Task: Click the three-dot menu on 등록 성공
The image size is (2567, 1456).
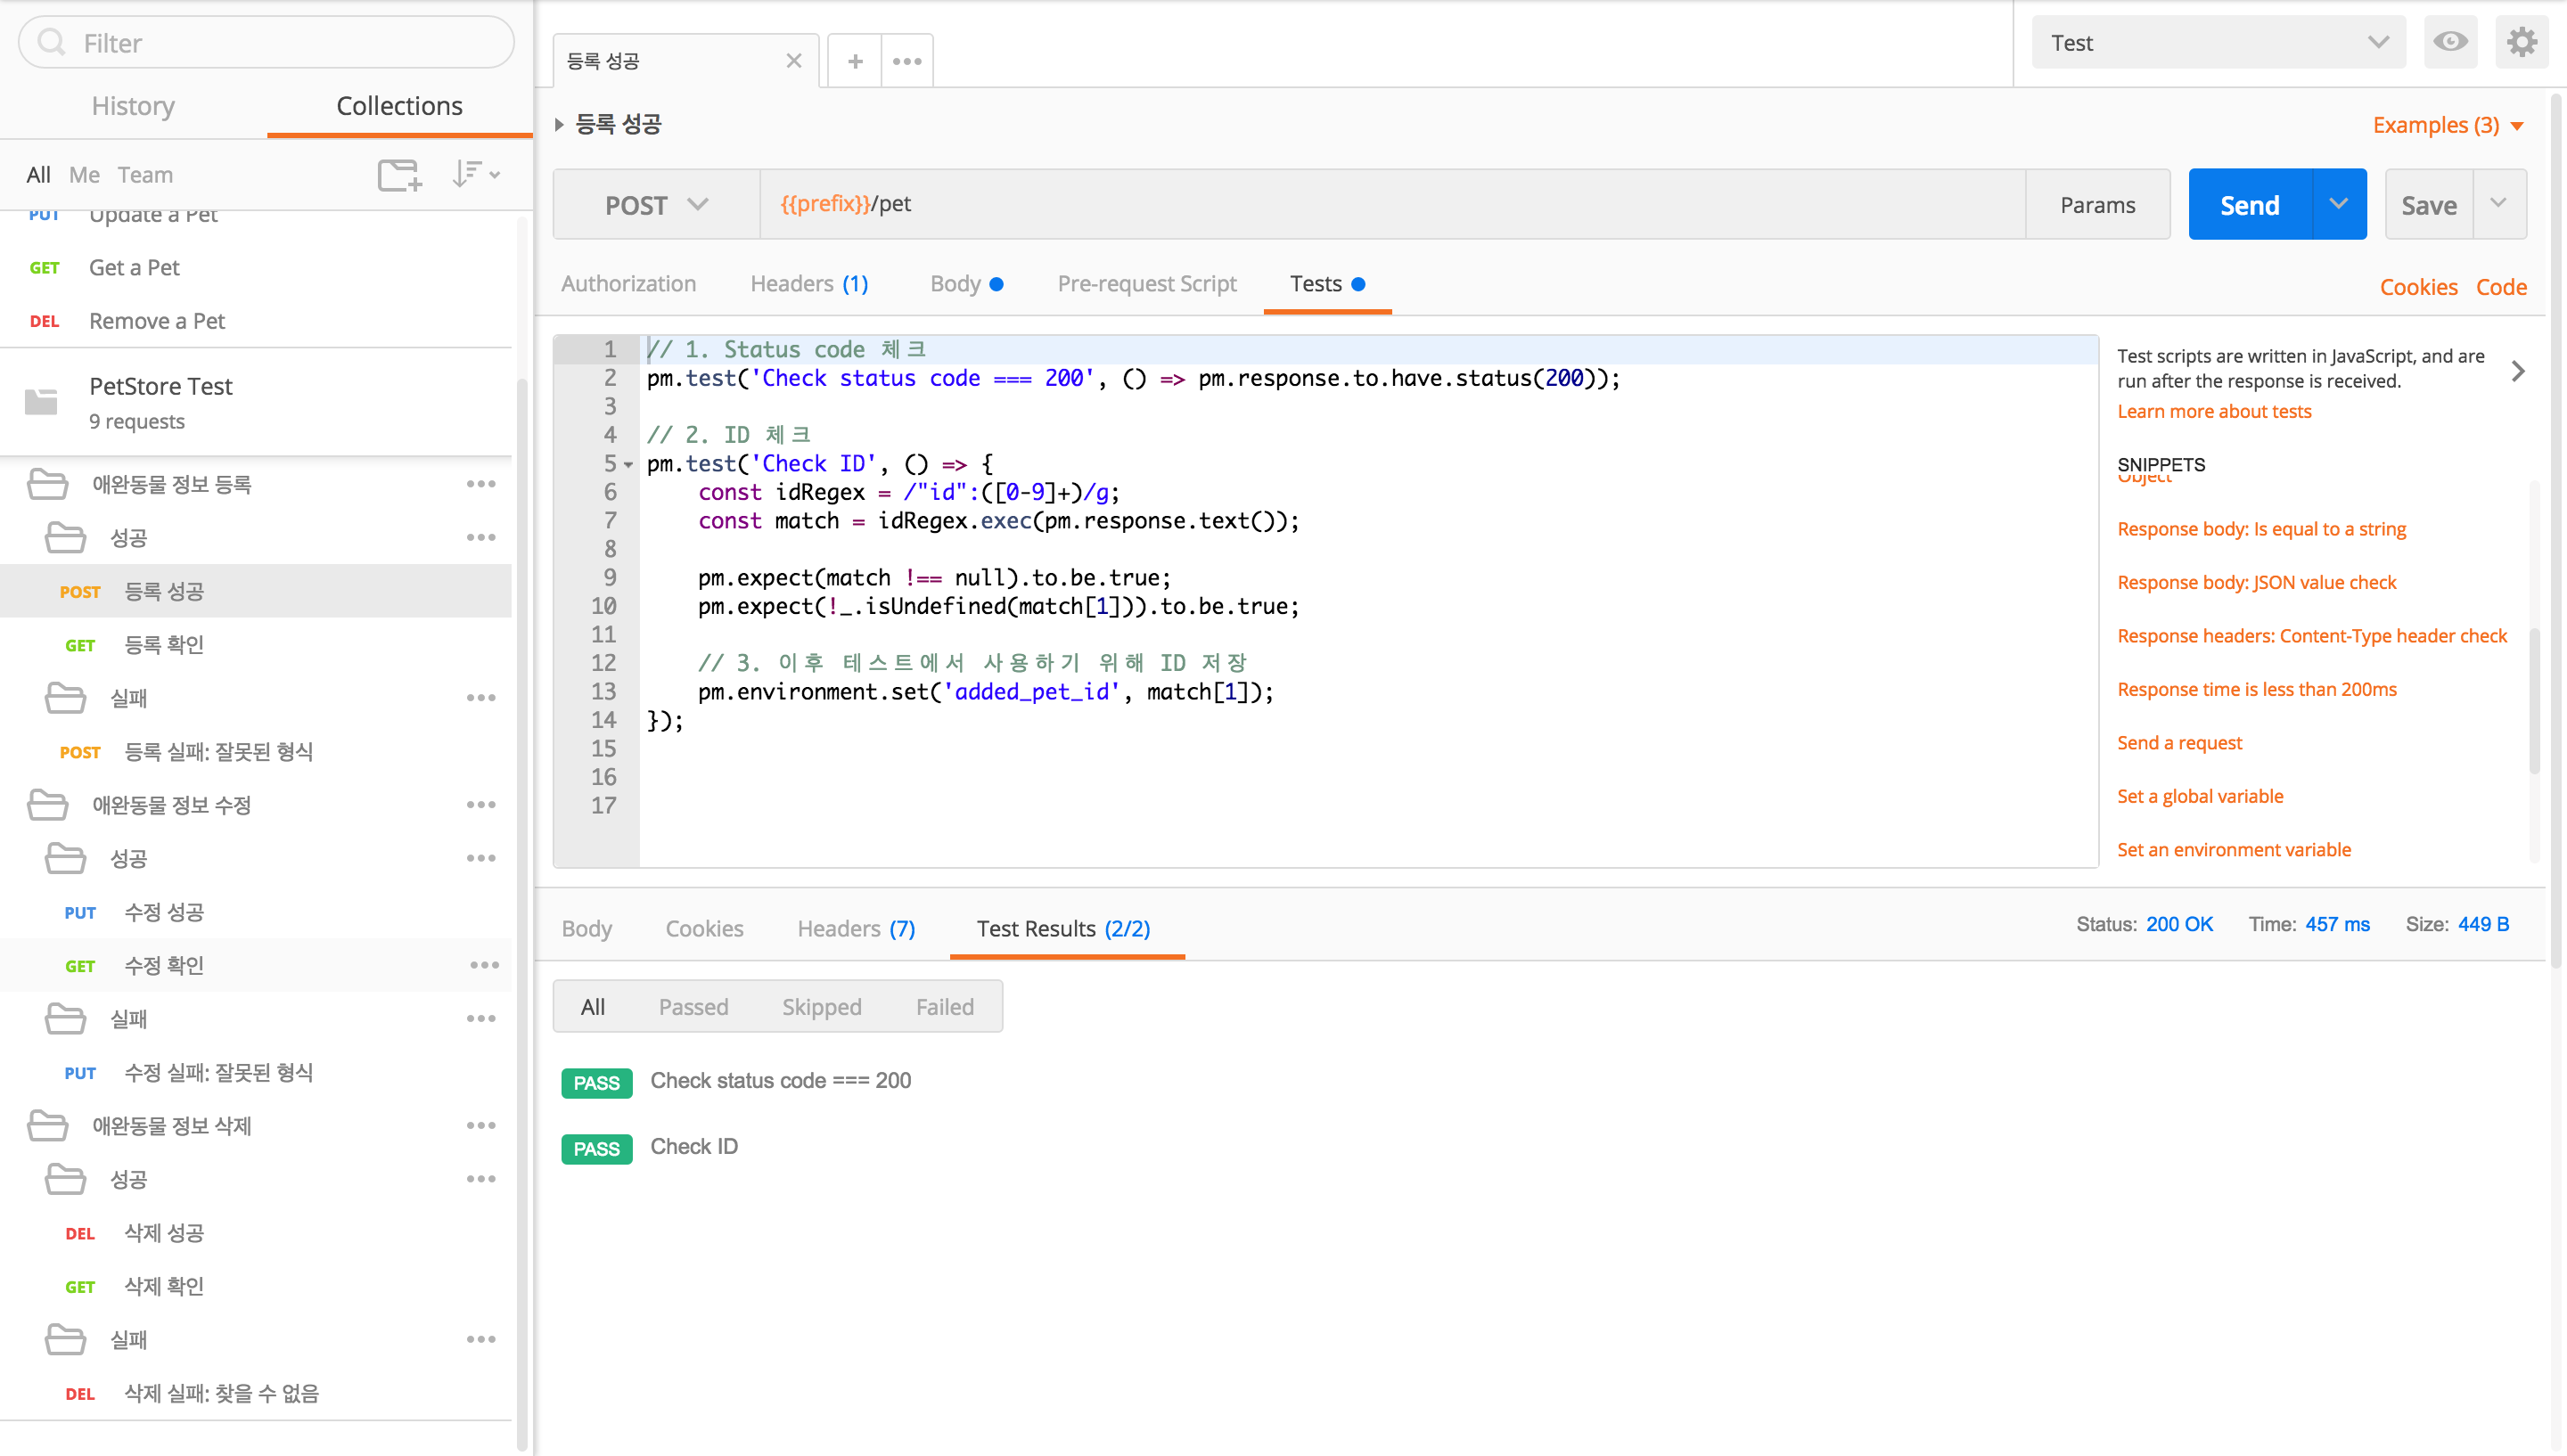Action: (487, 591)
